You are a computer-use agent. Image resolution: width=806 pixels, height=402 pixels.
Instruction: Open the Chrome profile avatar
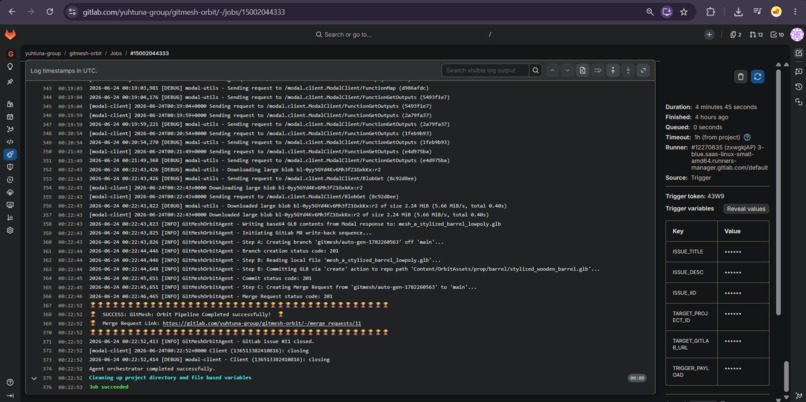(x=776, y=11)
